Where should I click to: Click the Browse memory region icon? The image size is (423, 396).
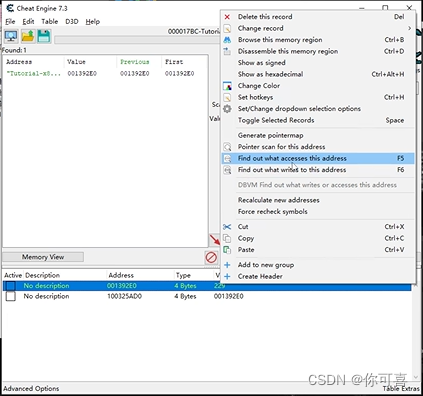(x=227, y=40)
